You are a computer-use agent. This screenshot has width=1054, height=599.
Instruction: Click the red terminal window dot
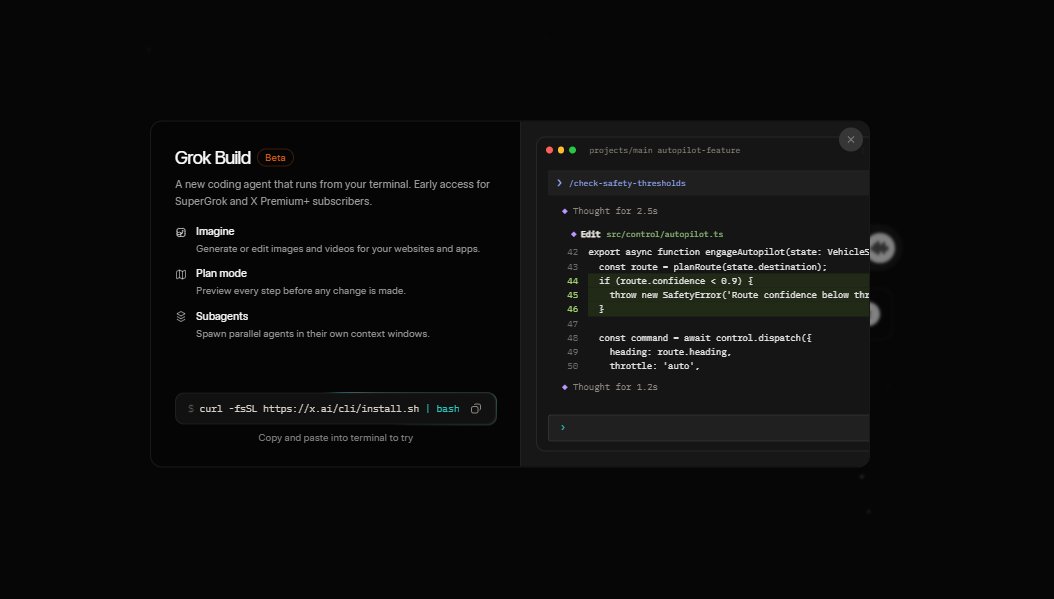549,150
